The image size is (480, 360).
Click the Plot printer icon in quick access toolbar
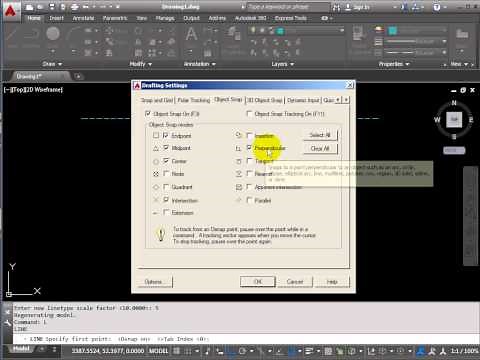[x=75, y=7]
